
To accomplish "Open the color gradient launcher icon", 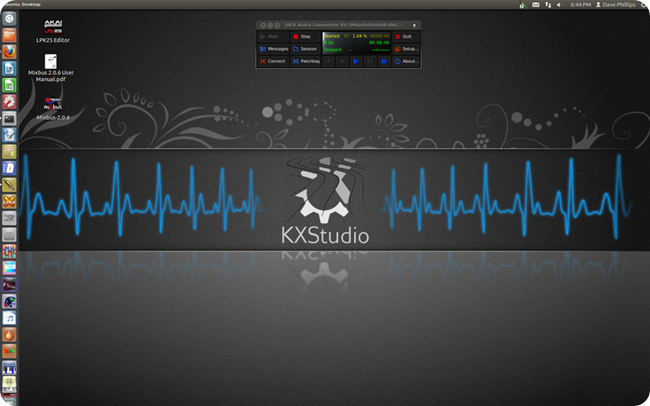I will 9,268.
